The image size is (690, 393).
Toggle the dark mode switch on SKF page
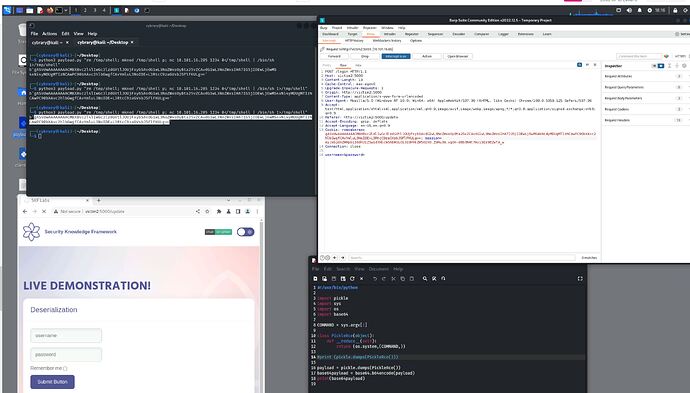[x=245, y=232]
